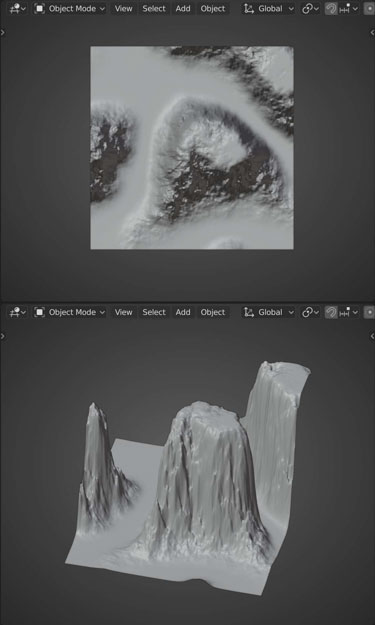This screenshot has width=375, height=625.
Task: Expand sidebar arrow in top-down terrain viewport
Action: coord(372,32)
